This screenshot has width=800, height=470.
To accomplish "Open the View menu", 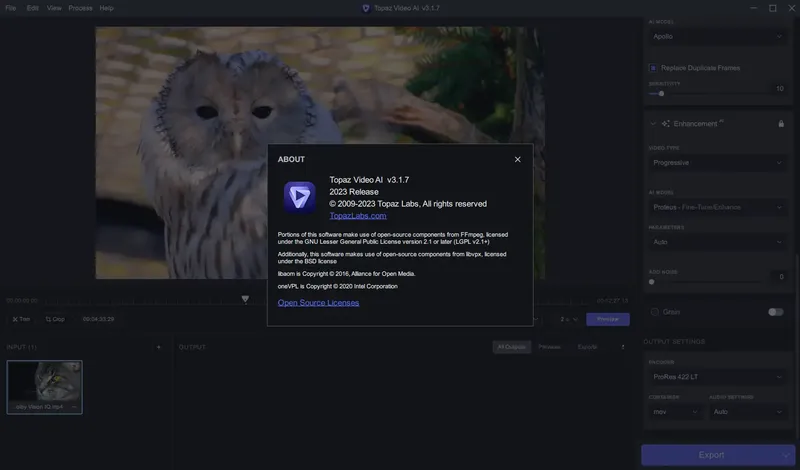I will click(x=54, y=8).
